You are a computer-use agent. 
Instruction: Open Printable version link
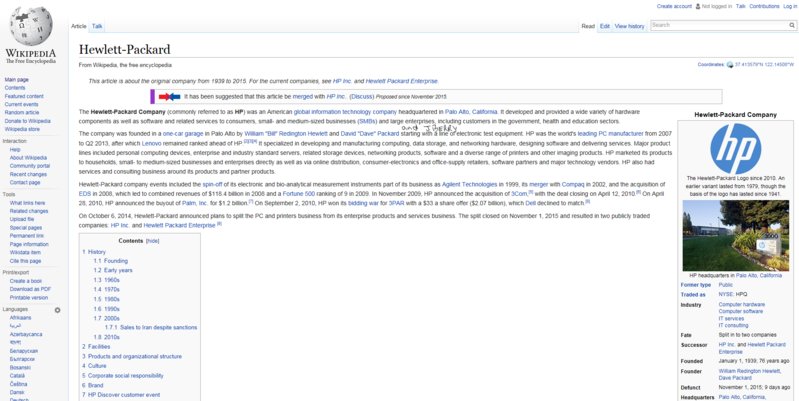[x=29, y=297]
